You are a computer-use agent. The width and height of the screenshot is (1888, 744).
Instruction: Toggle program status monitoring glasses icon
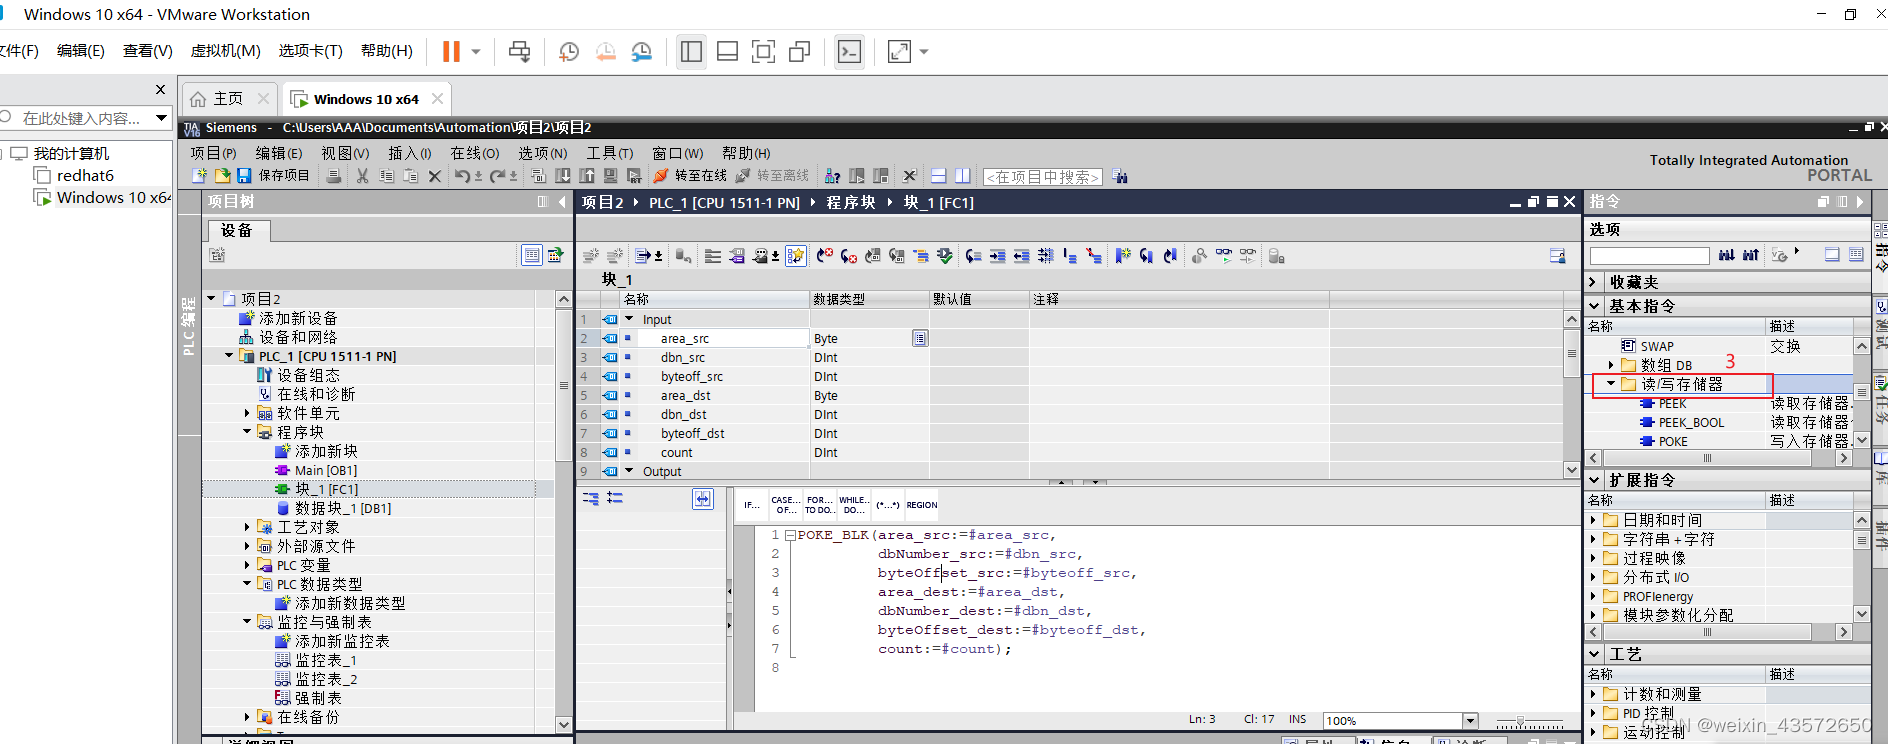(x=1224, y=256)
